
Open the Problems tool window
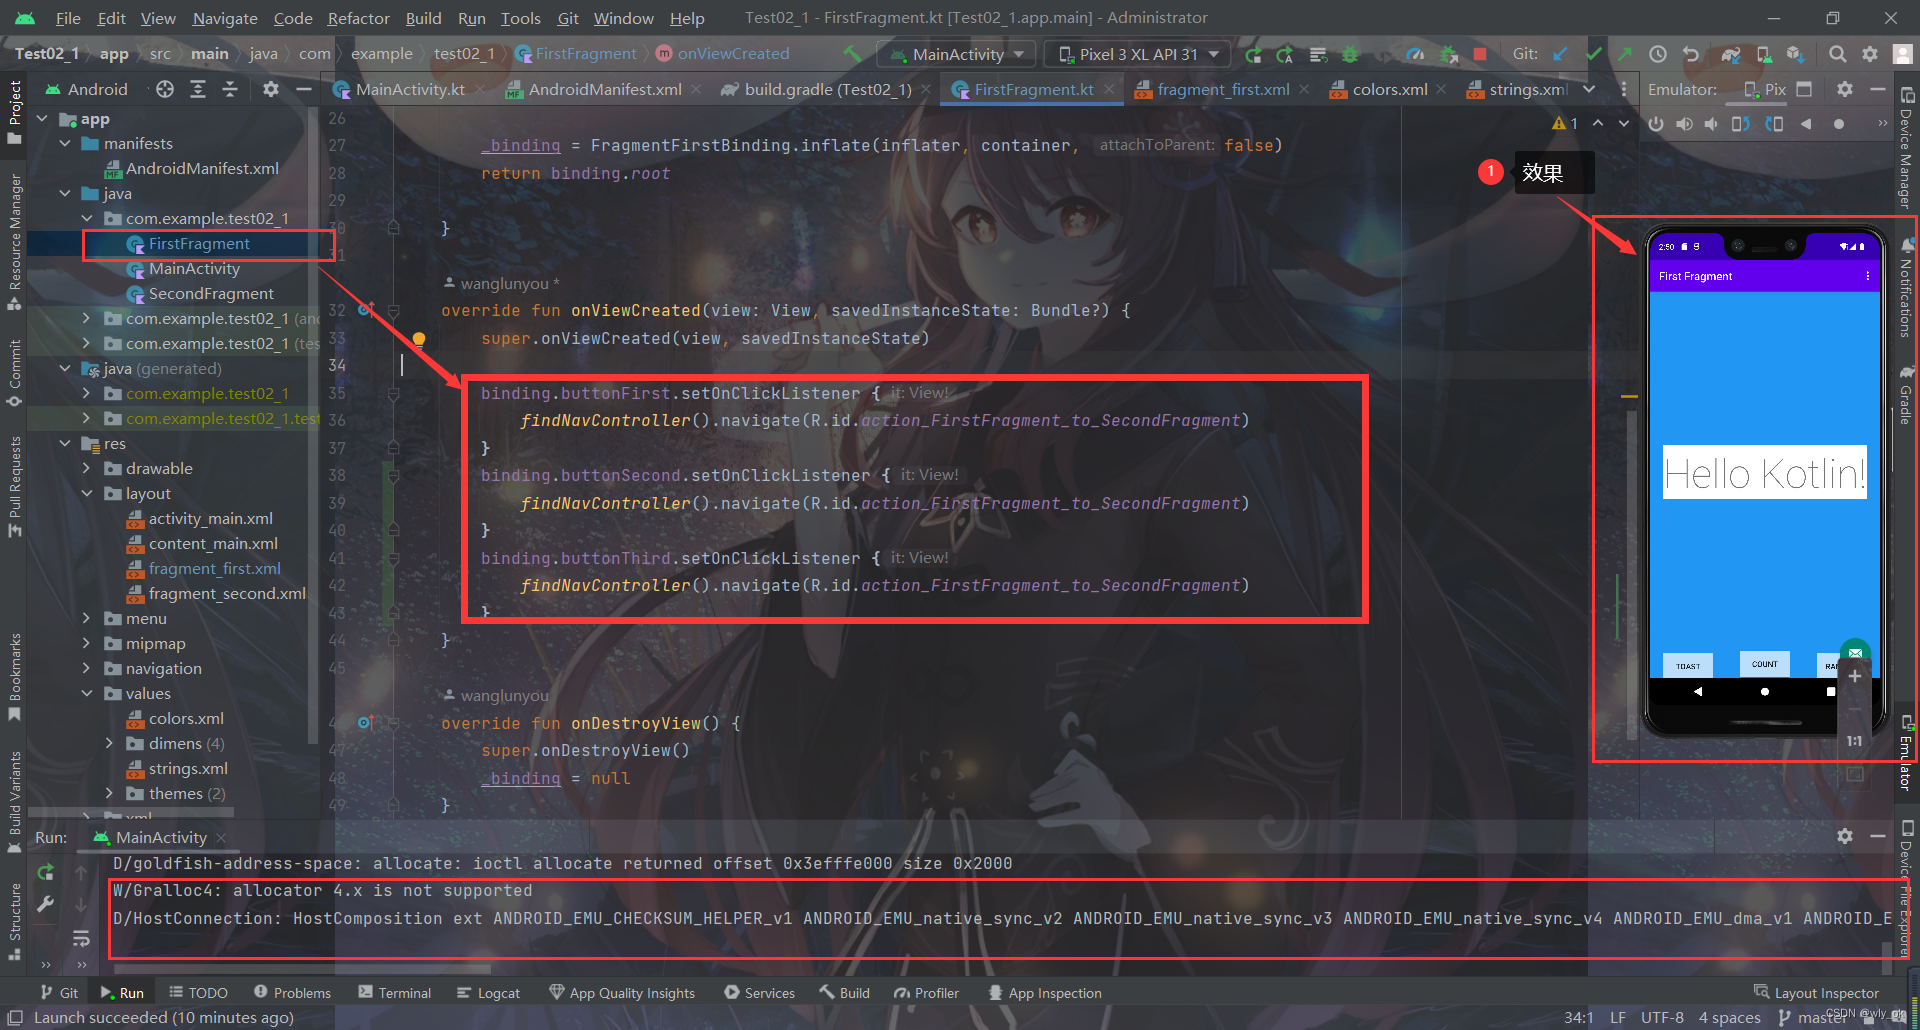click(x=292, y=993)
